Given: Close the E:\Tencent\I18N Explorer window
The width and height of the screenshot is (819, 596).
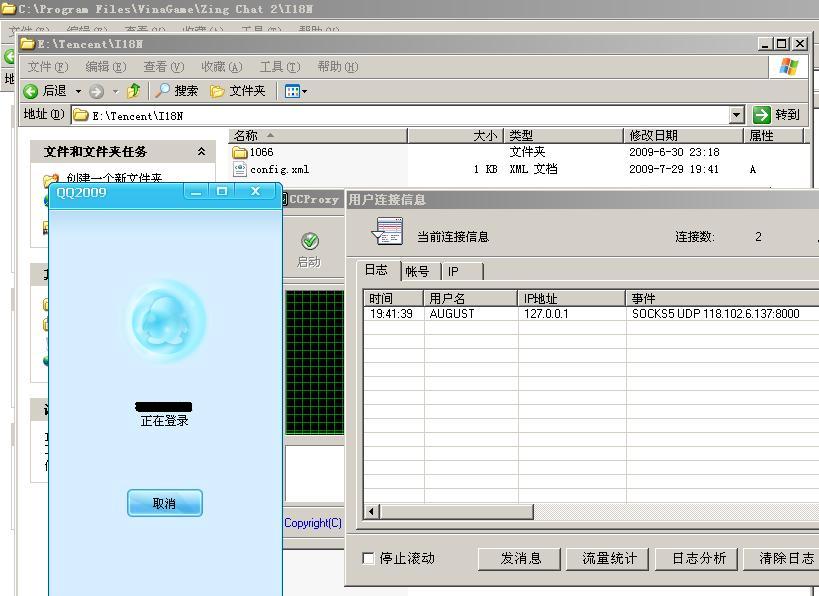Looking at the screenshot, I should [x=800, y=44].
